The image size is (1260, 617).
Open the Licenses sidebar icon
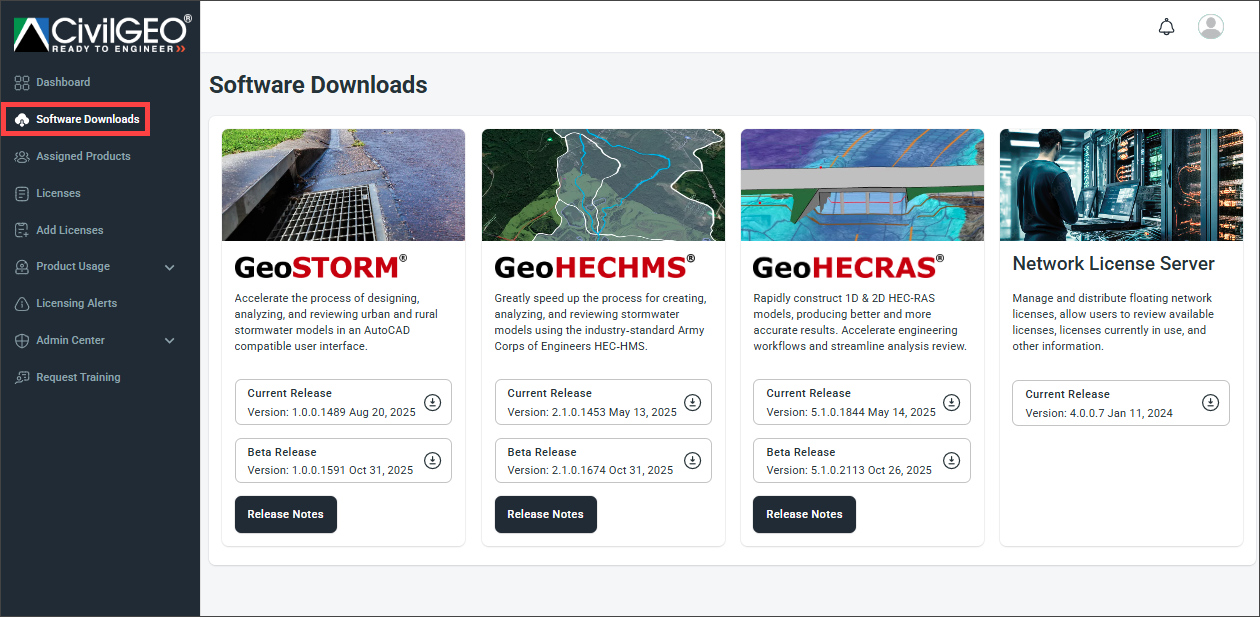(x=20, y=193)
